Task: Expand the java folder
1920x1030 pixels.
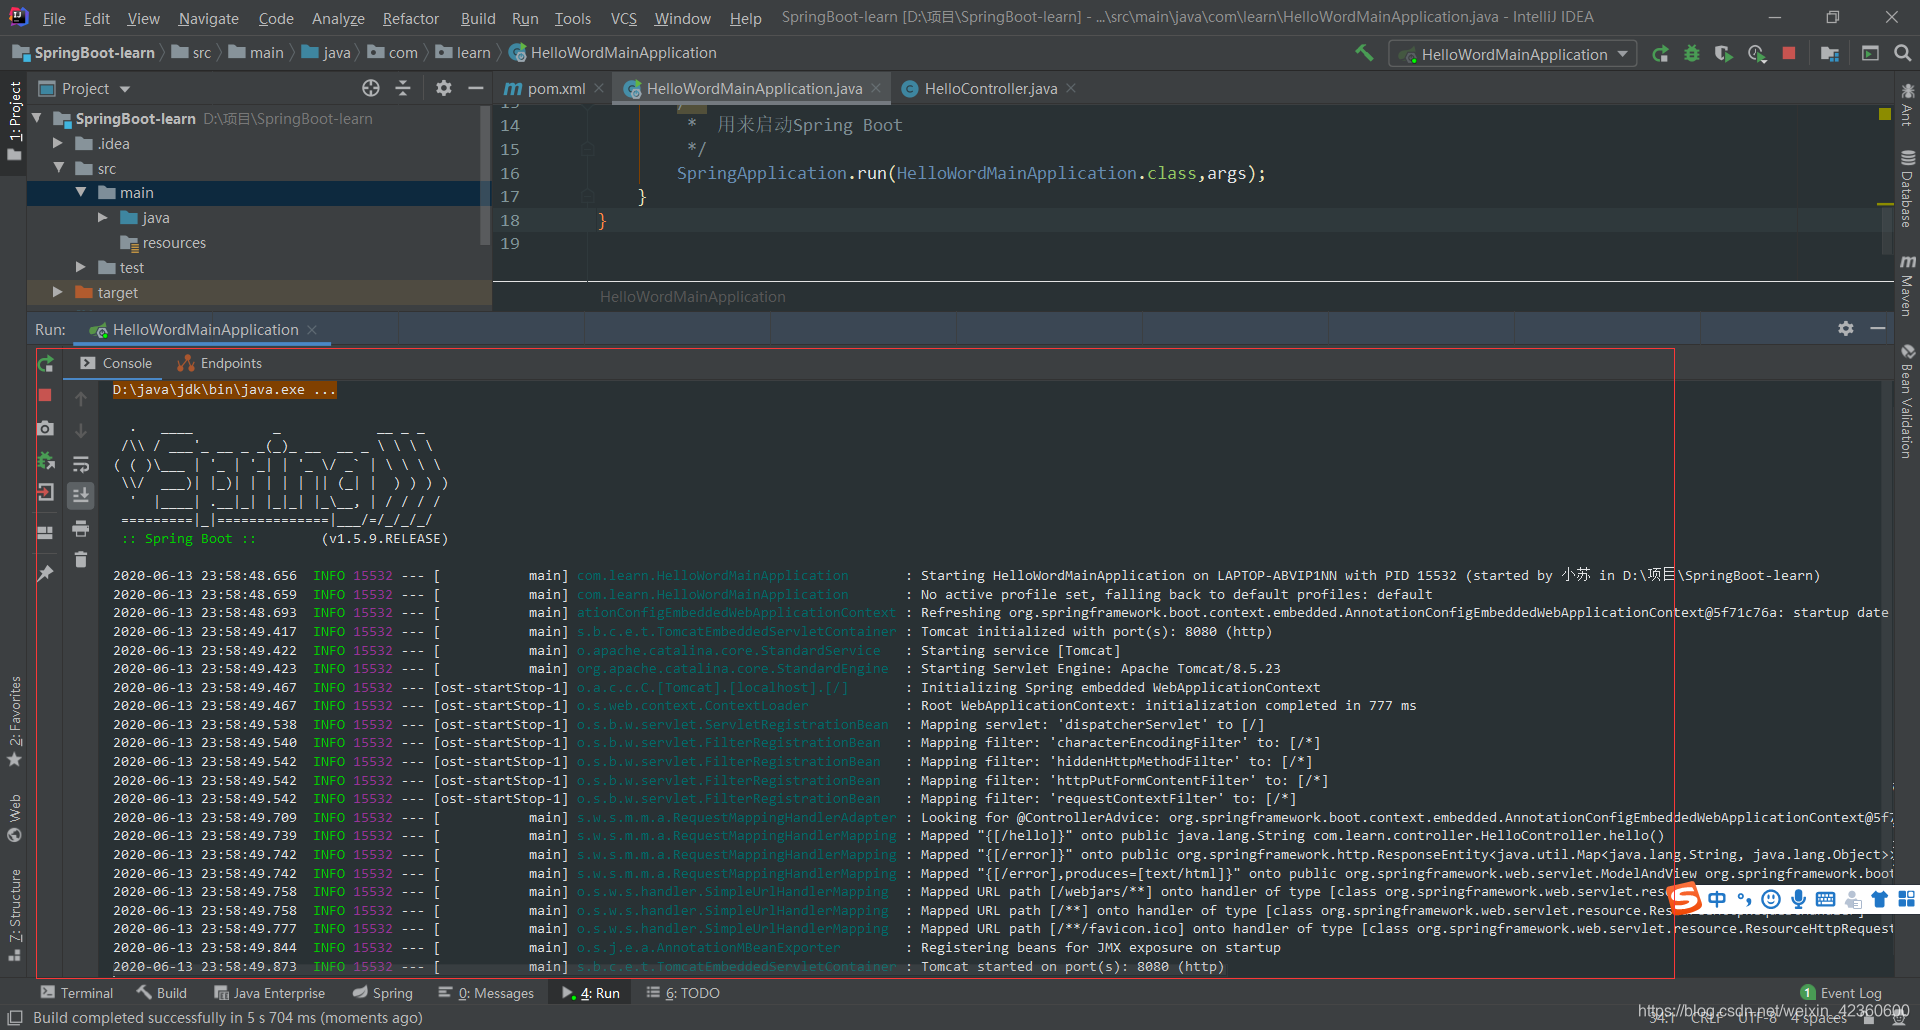Action: (103, 217)
